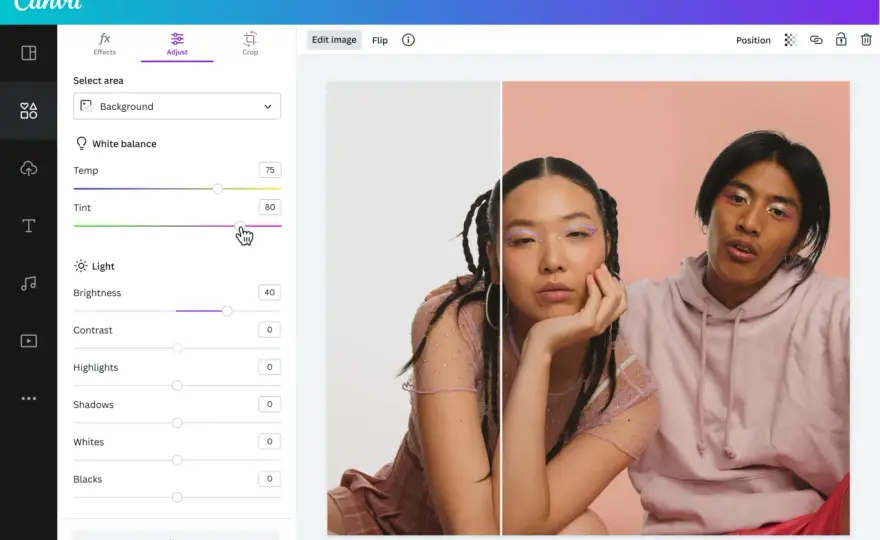Switch to the Crop tab

(250, 44)
